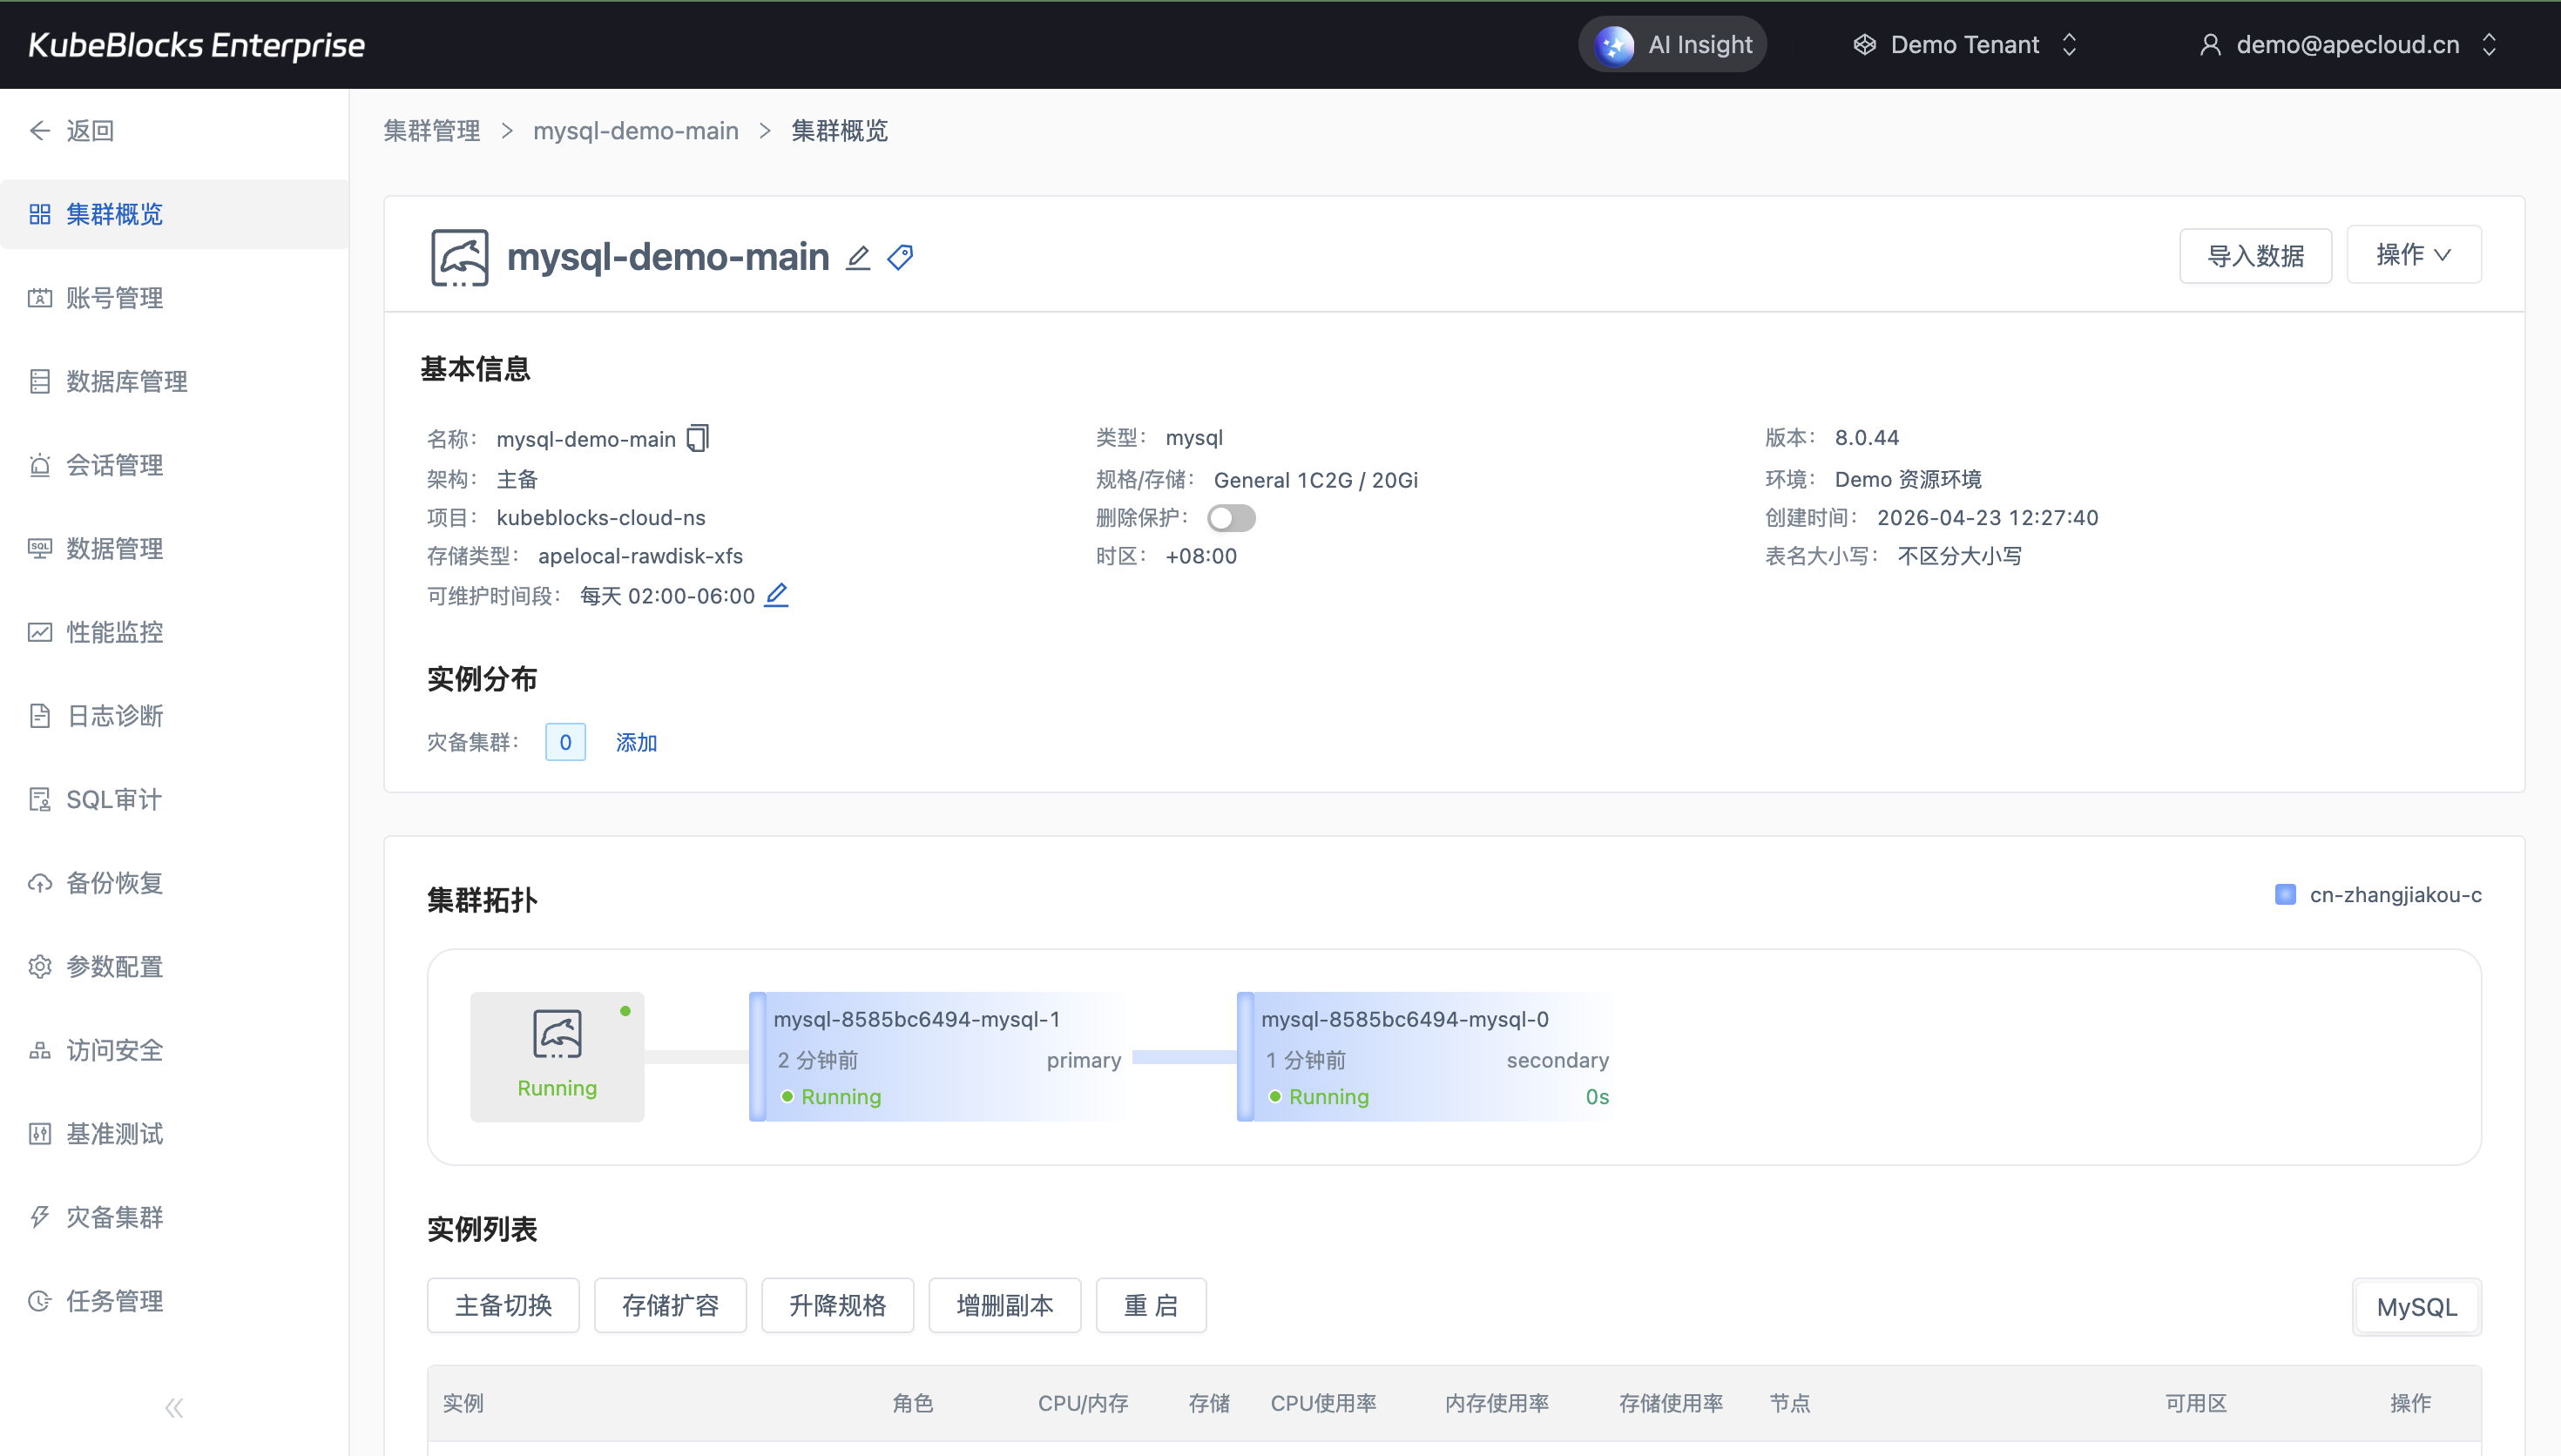The image size is (2561, 1456).
Task: Click the 主备切换 button
Action: (x=503, y=1305)
